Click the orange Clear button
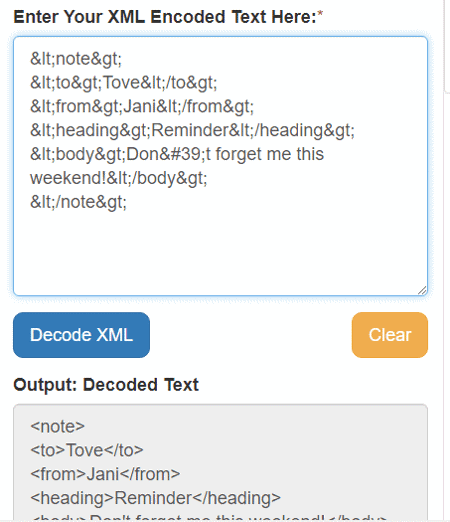This screenshot has height=522, width=450. point(390,335)
